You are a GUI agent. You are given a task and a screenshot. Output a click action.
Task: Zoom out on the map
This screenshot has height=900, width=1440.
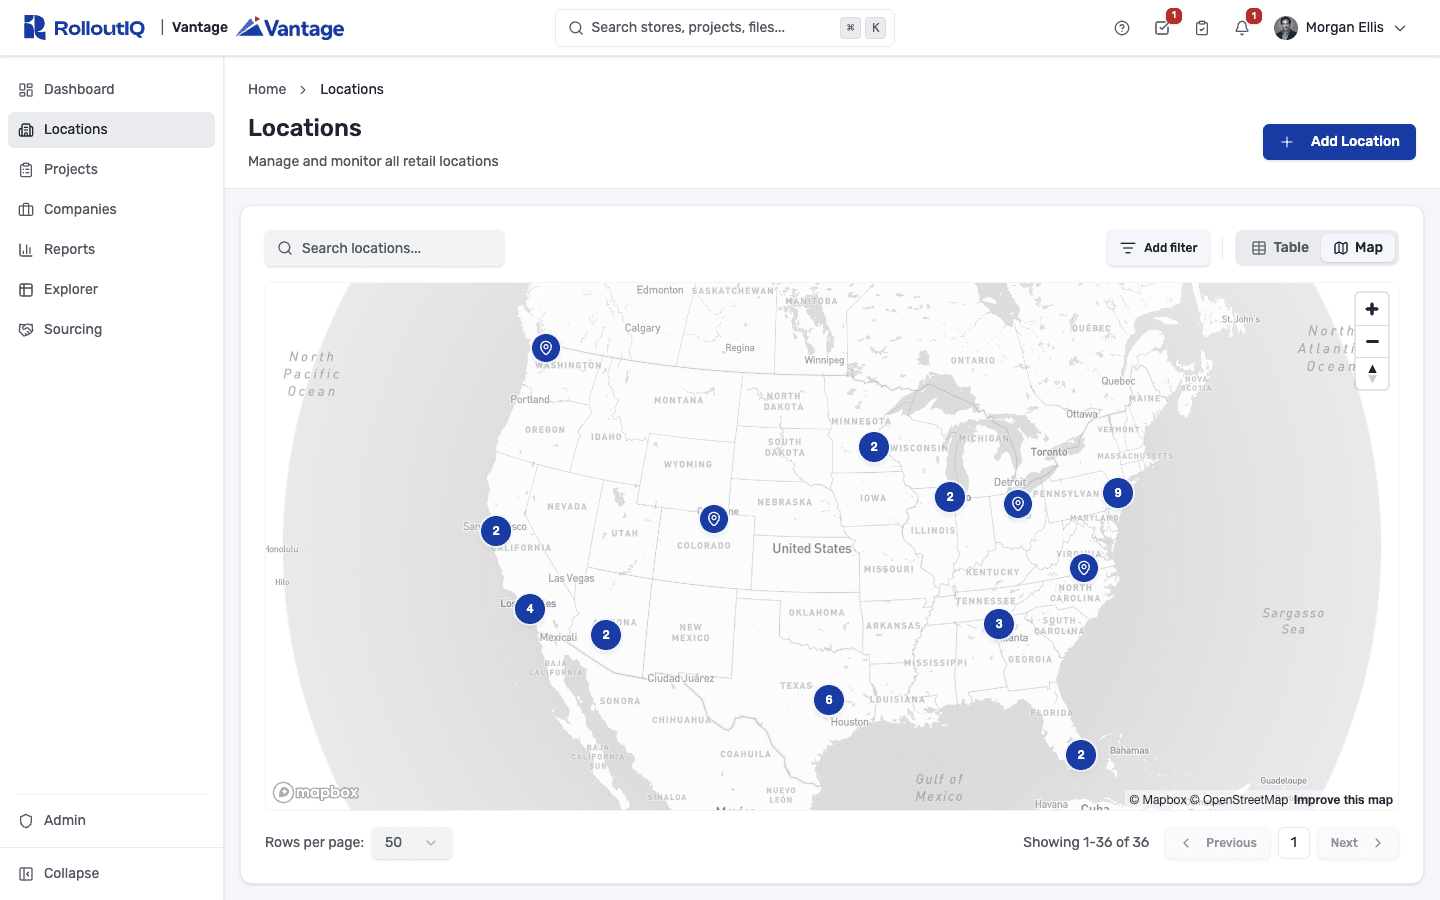pos(1372,342)
